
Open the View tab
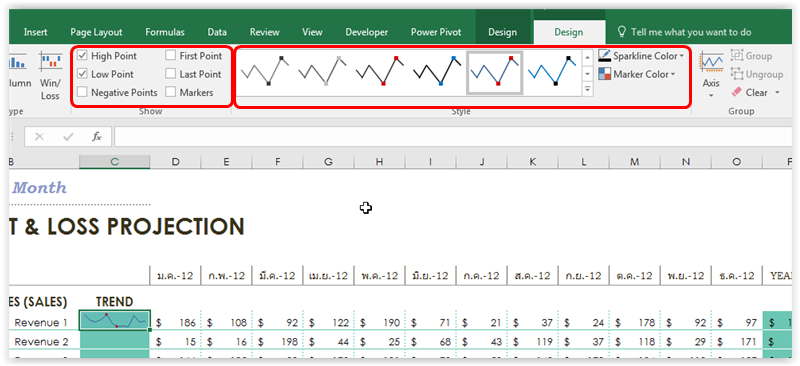(312, 32)
